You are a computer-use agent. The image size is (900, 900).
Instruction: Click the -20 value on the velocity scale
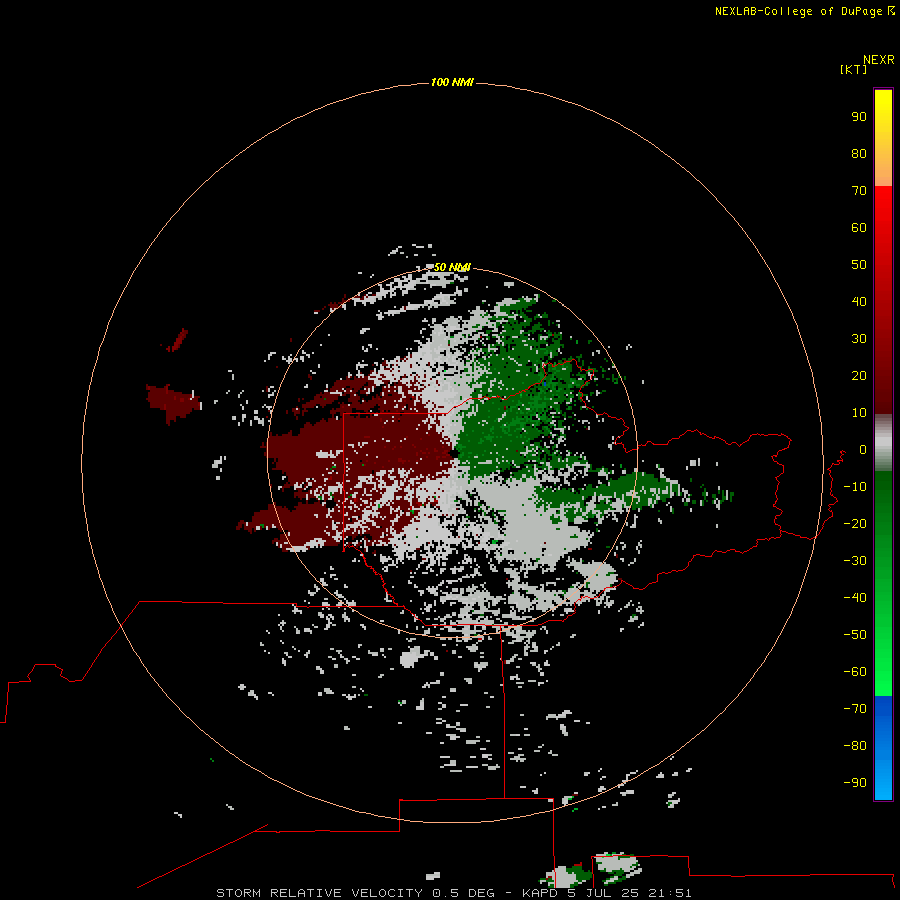(855, 524)
